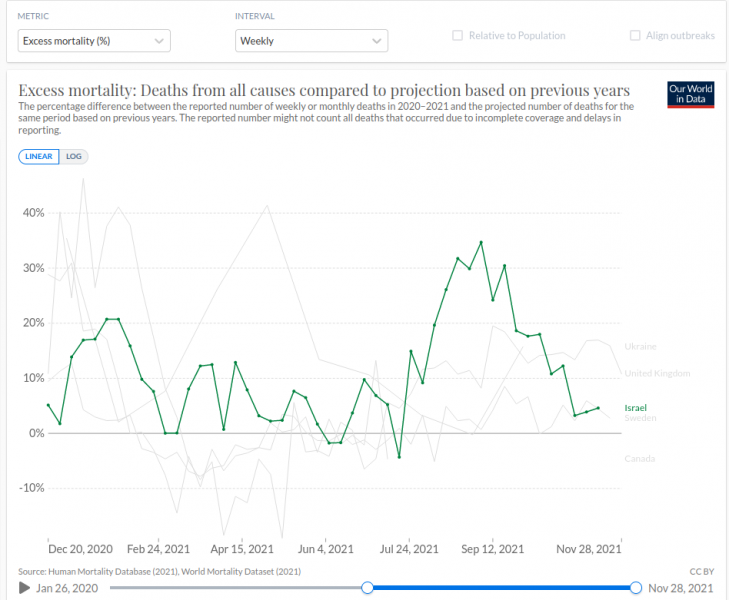Open the Excess mortality metric dropdown
The width and height of the screenshot is (729, 600).
pos(94,41)
